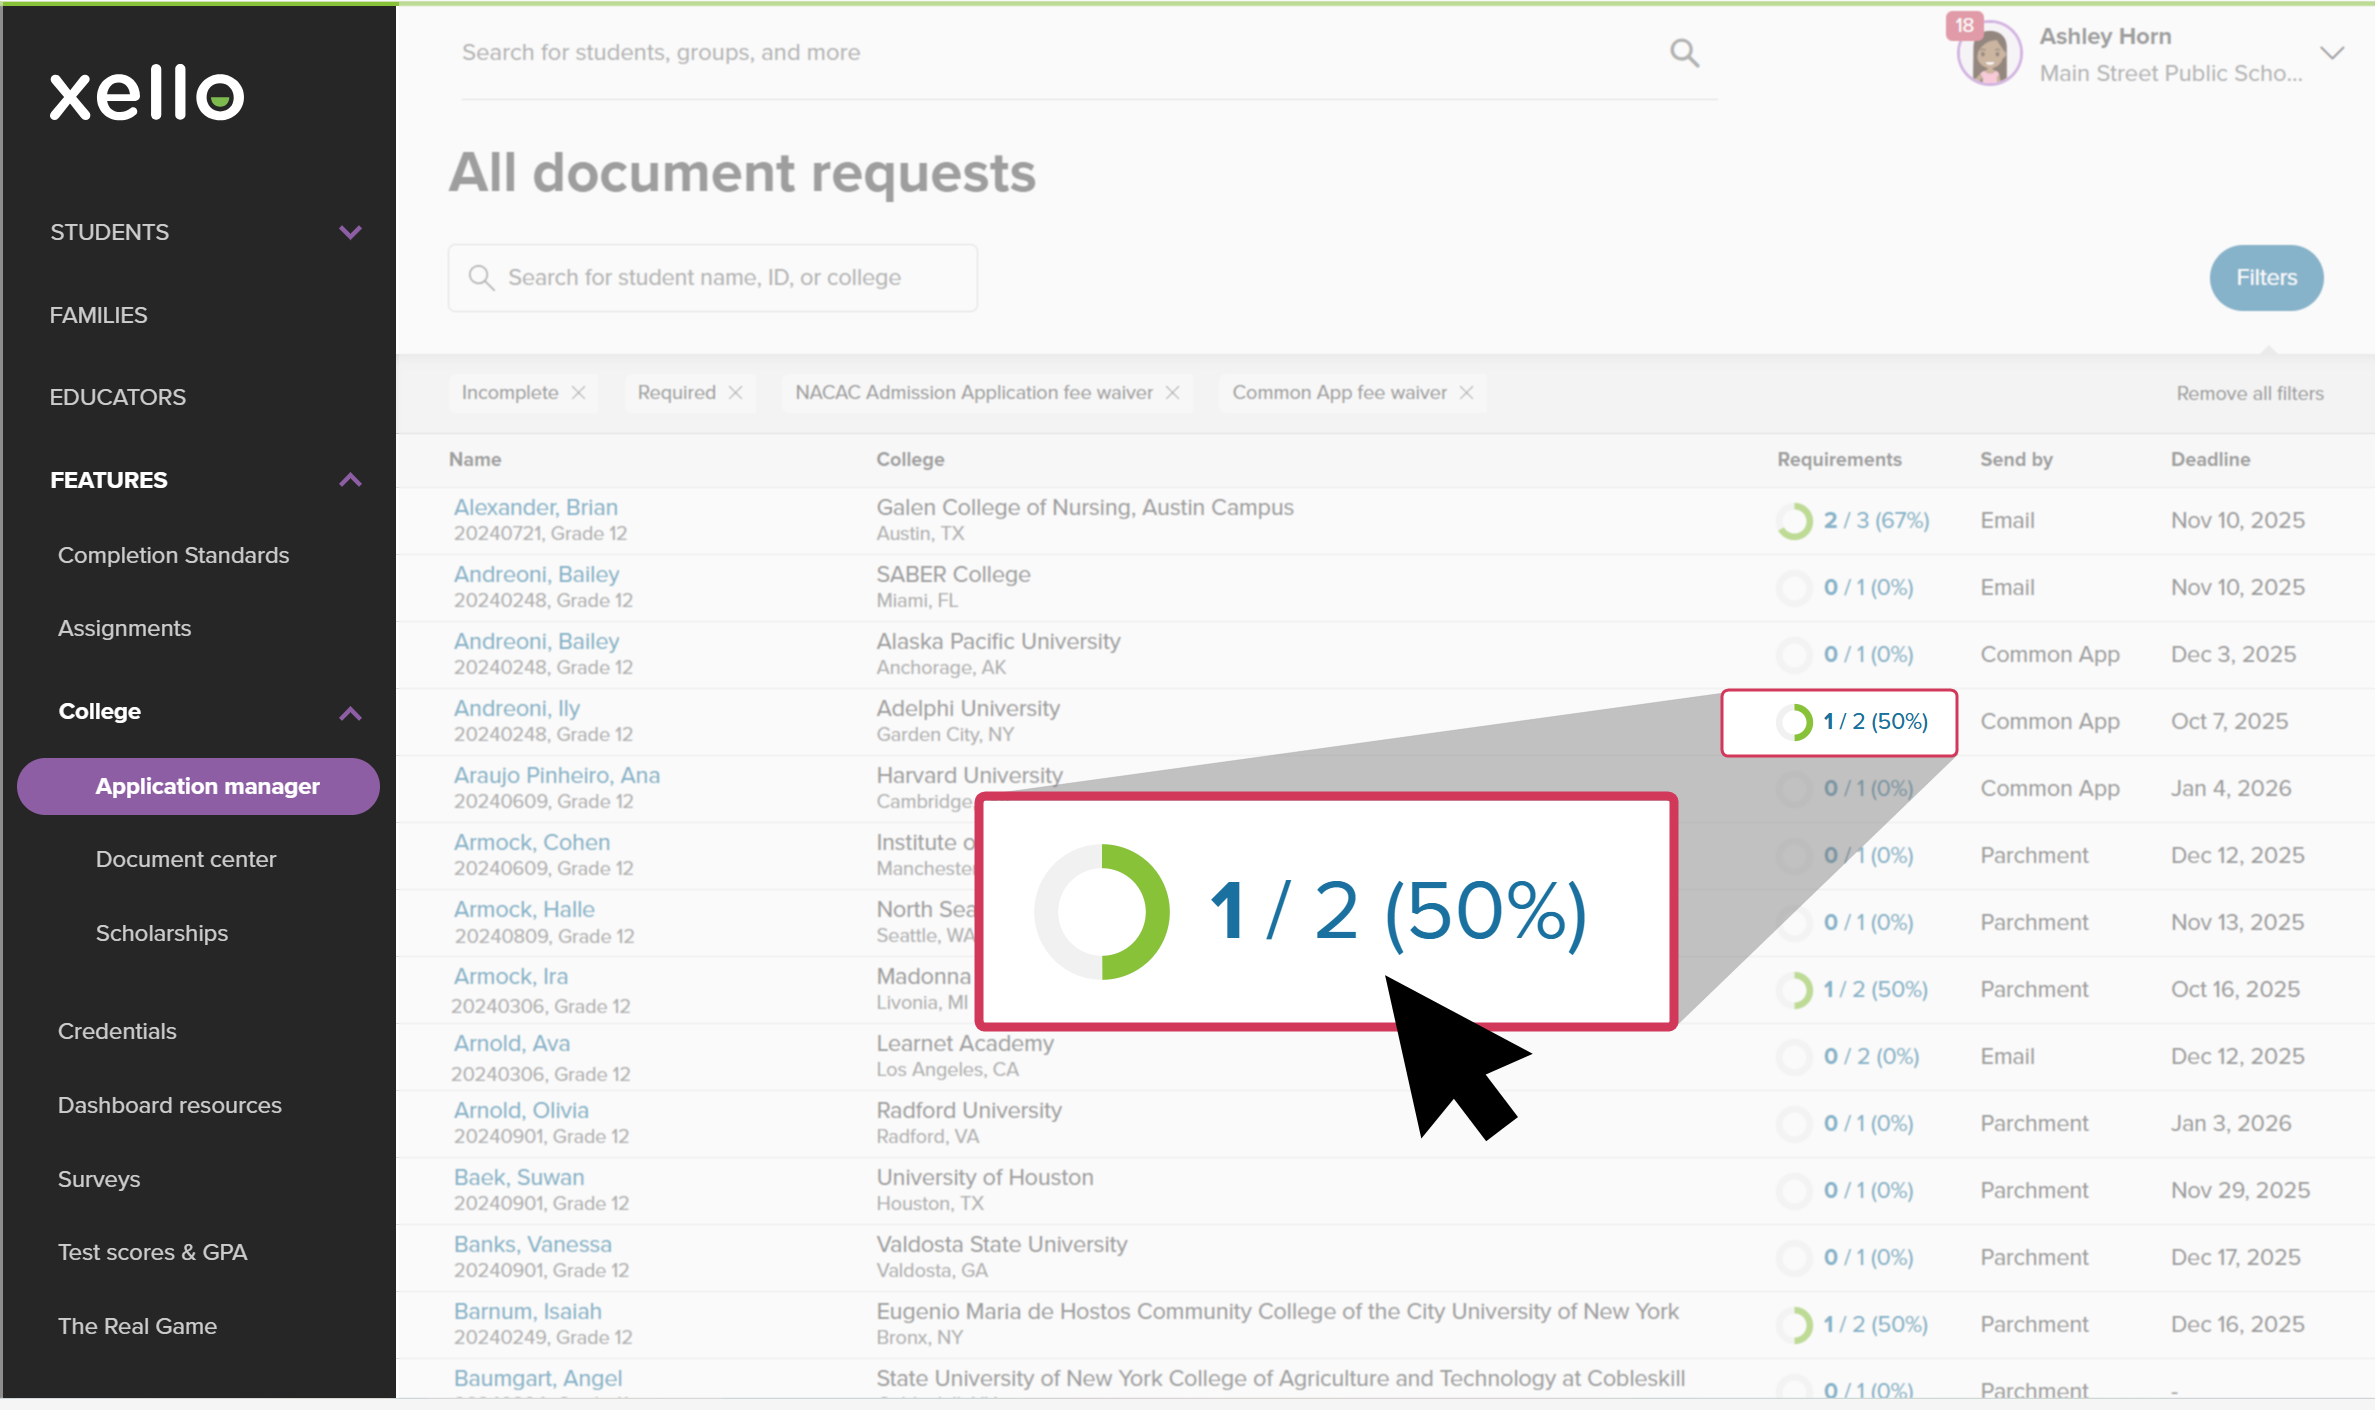Open 2 / 3 (67%) requirements link
Image resolution: width=2375 pixels, height=1410 pixels.
pos(1876,520)
